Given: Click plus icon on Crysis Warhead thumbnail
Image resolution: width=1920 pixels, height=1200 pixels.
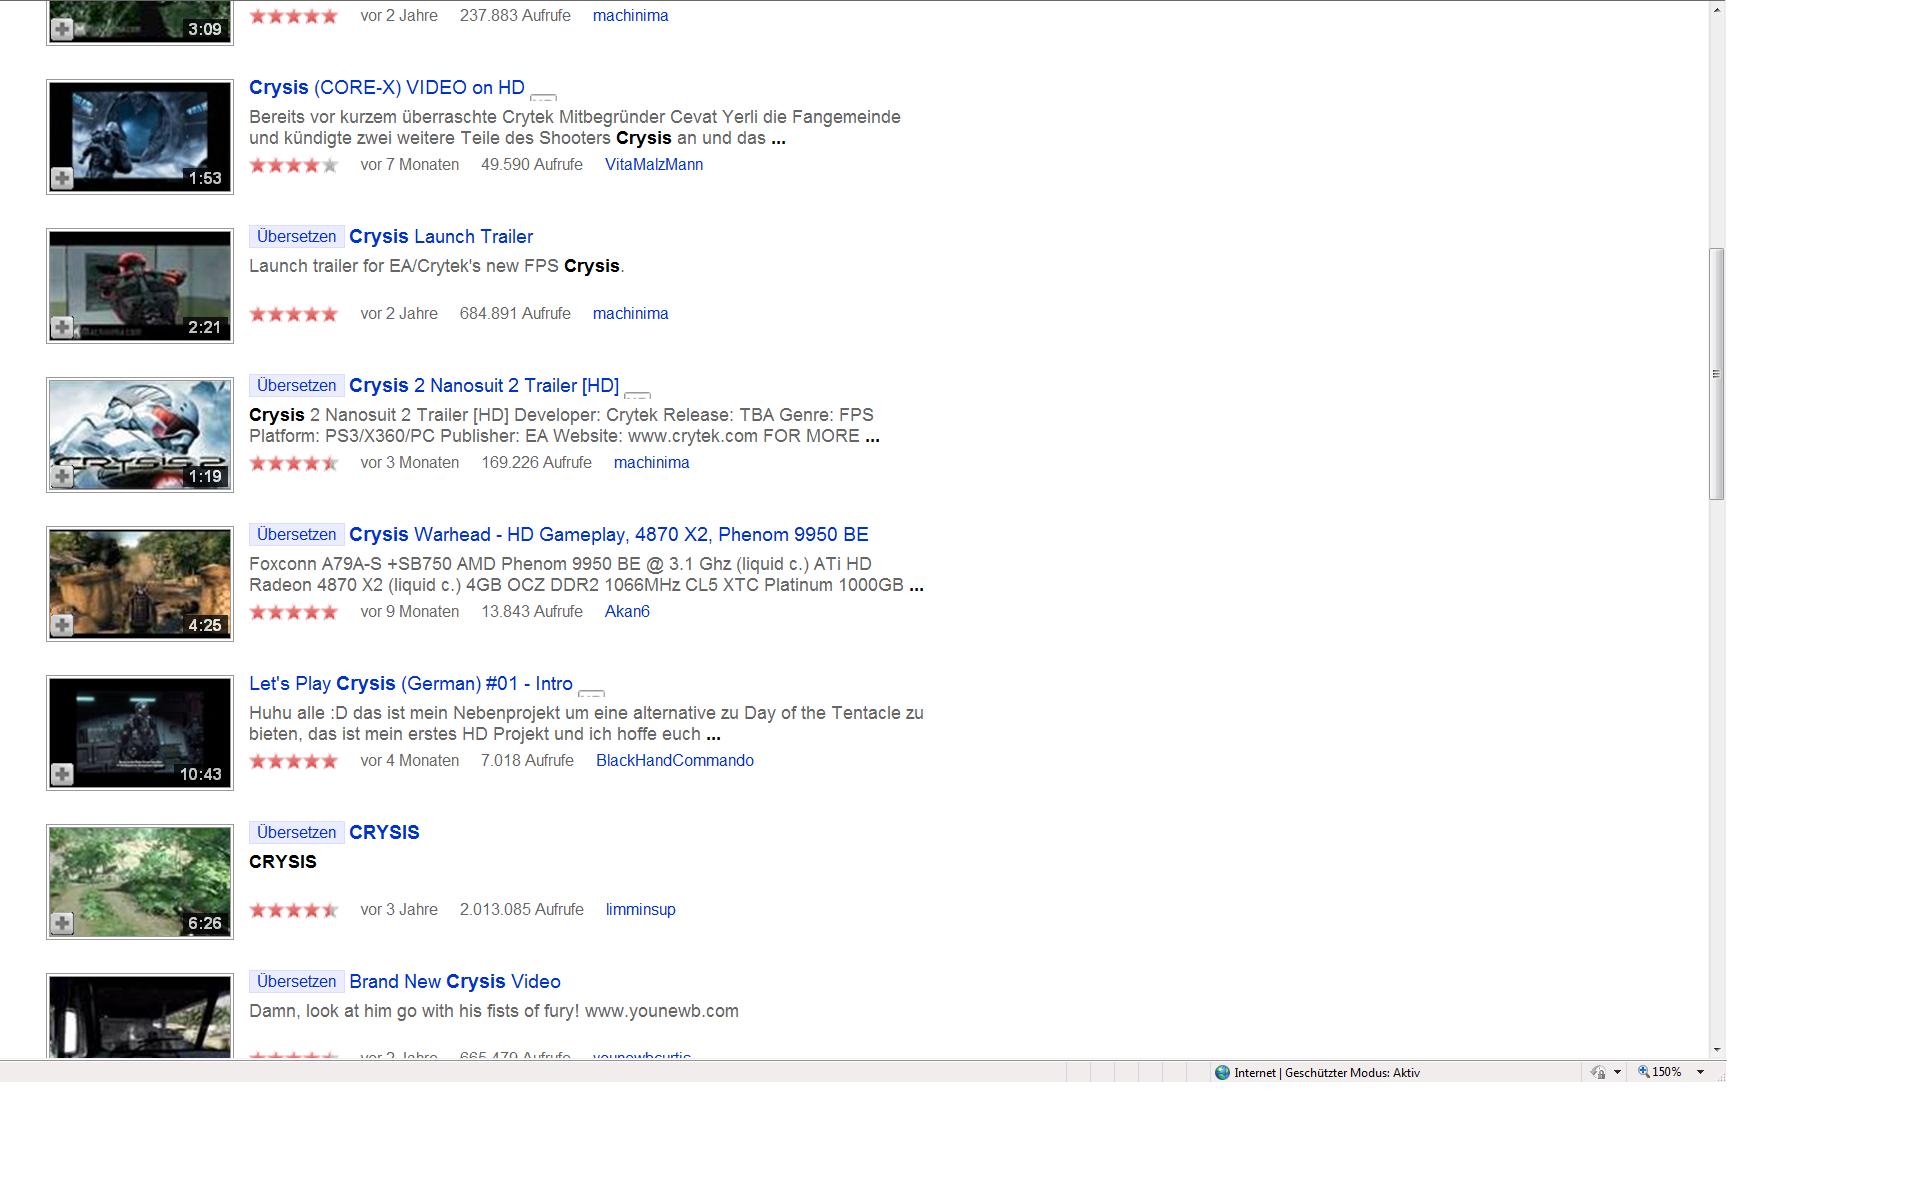Looking at the screenshot, I should coord(62,625).
